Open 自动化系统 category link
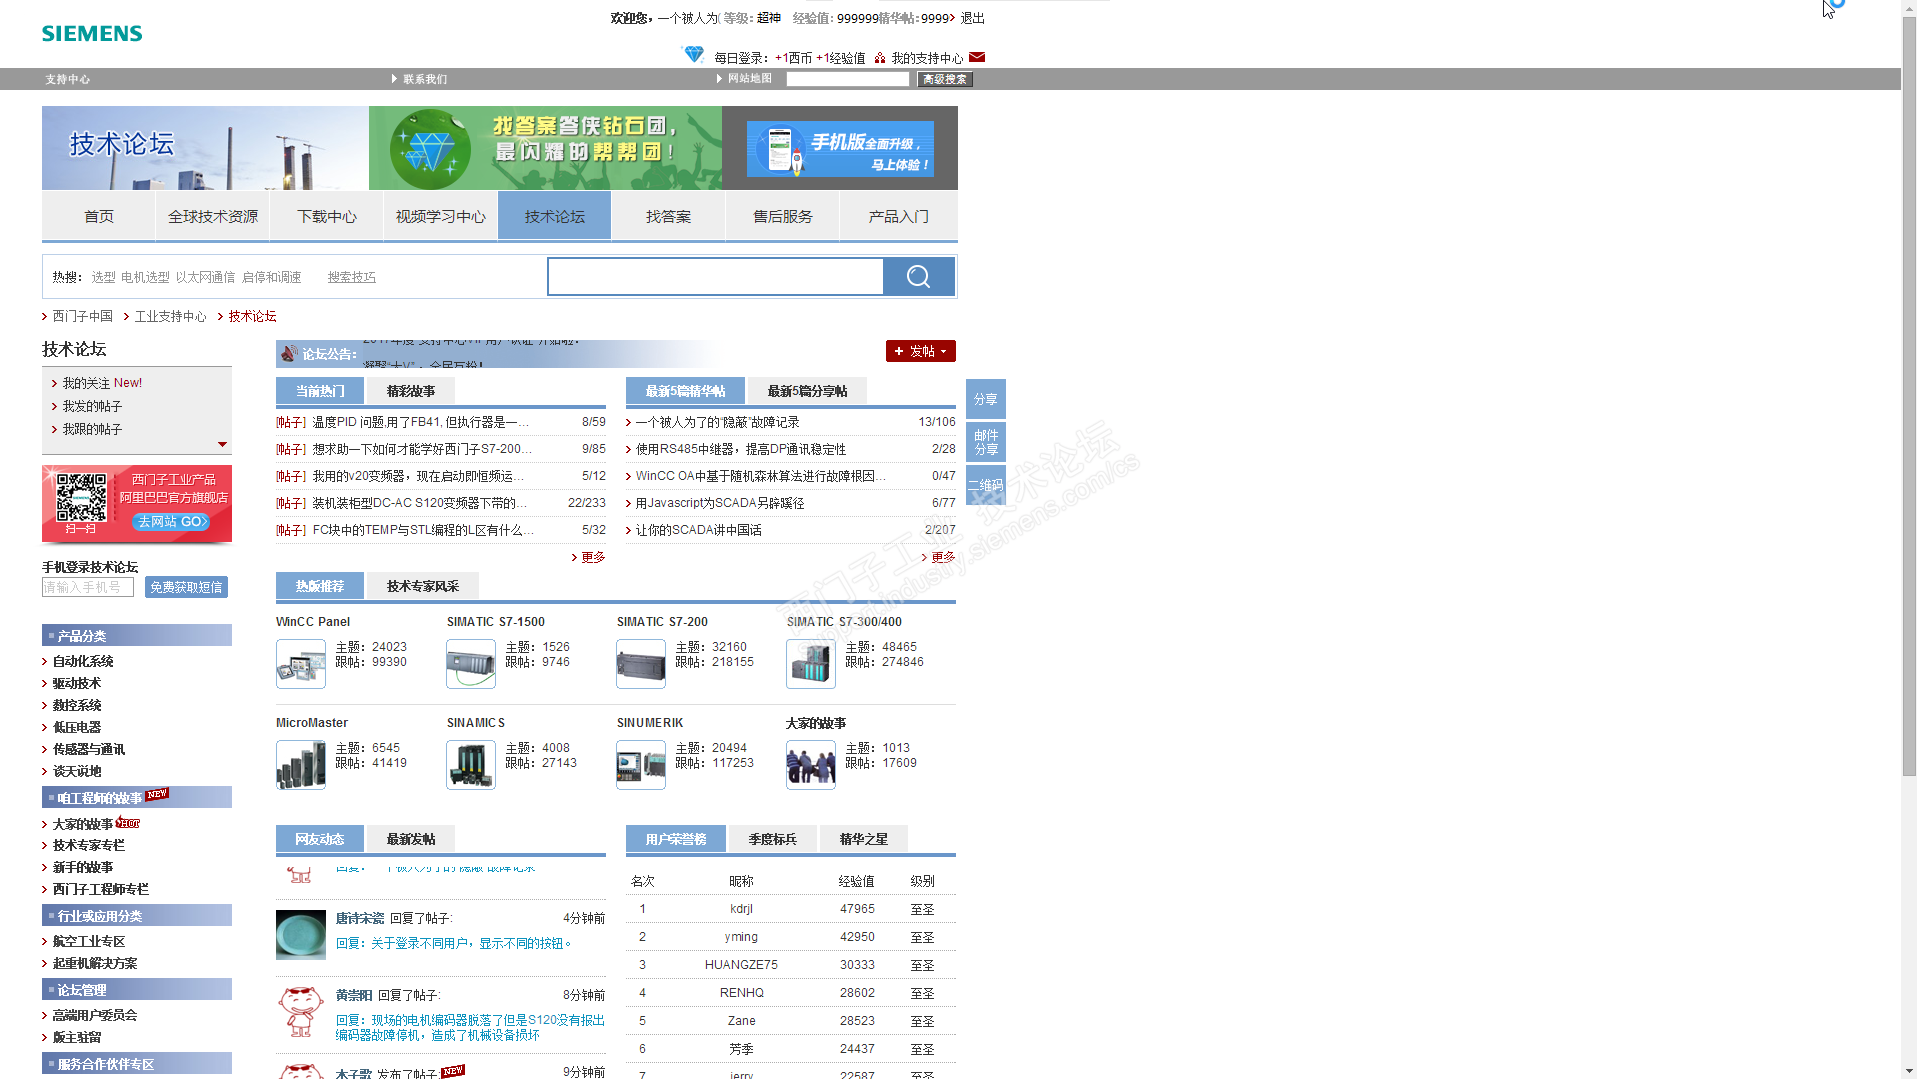 point(83,661)
